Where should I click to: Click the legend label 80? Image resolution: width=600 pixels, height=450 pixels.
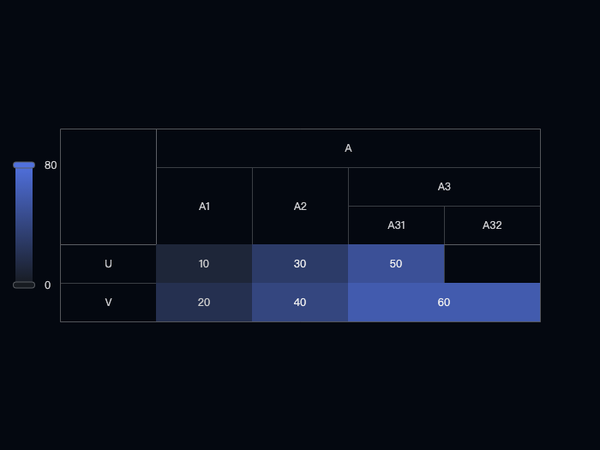(x=51, y=165)
